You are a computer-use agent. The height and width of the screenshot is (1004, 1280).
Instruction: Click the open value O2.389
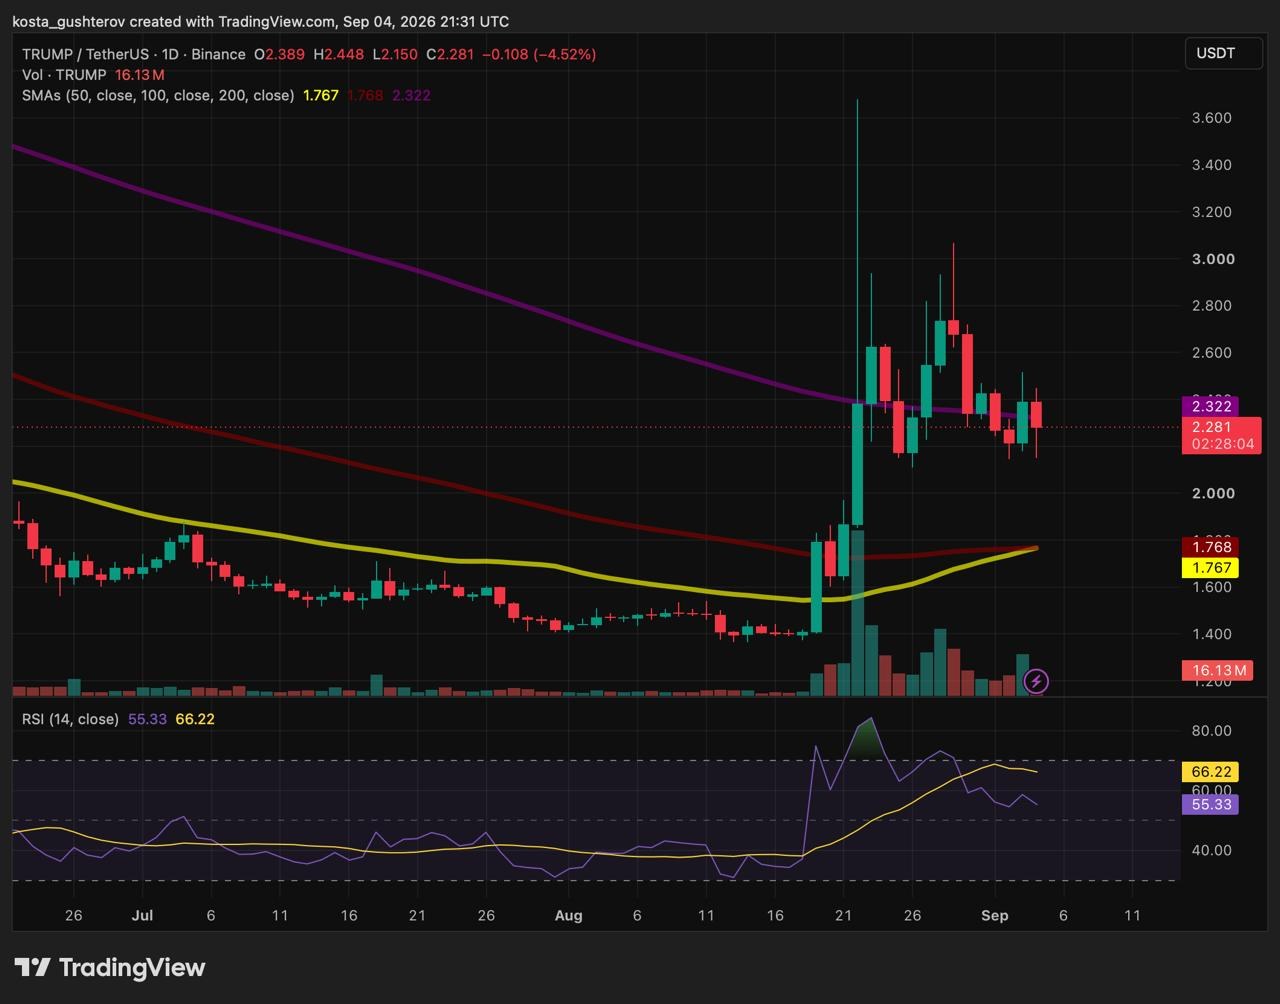280,54
